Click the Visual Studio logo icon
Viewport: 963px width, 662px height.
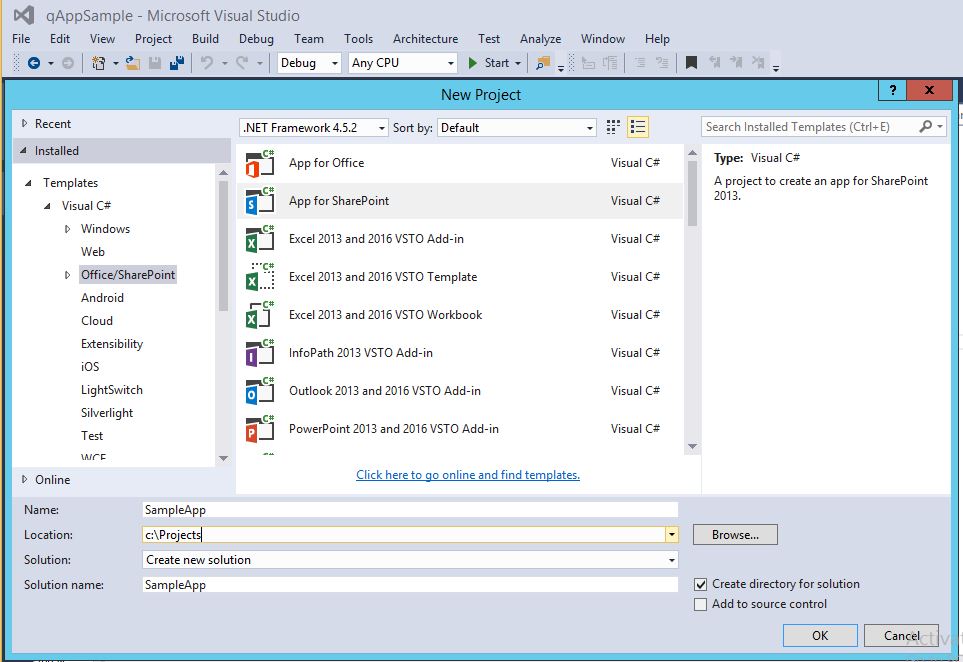[x=23, y=15]
